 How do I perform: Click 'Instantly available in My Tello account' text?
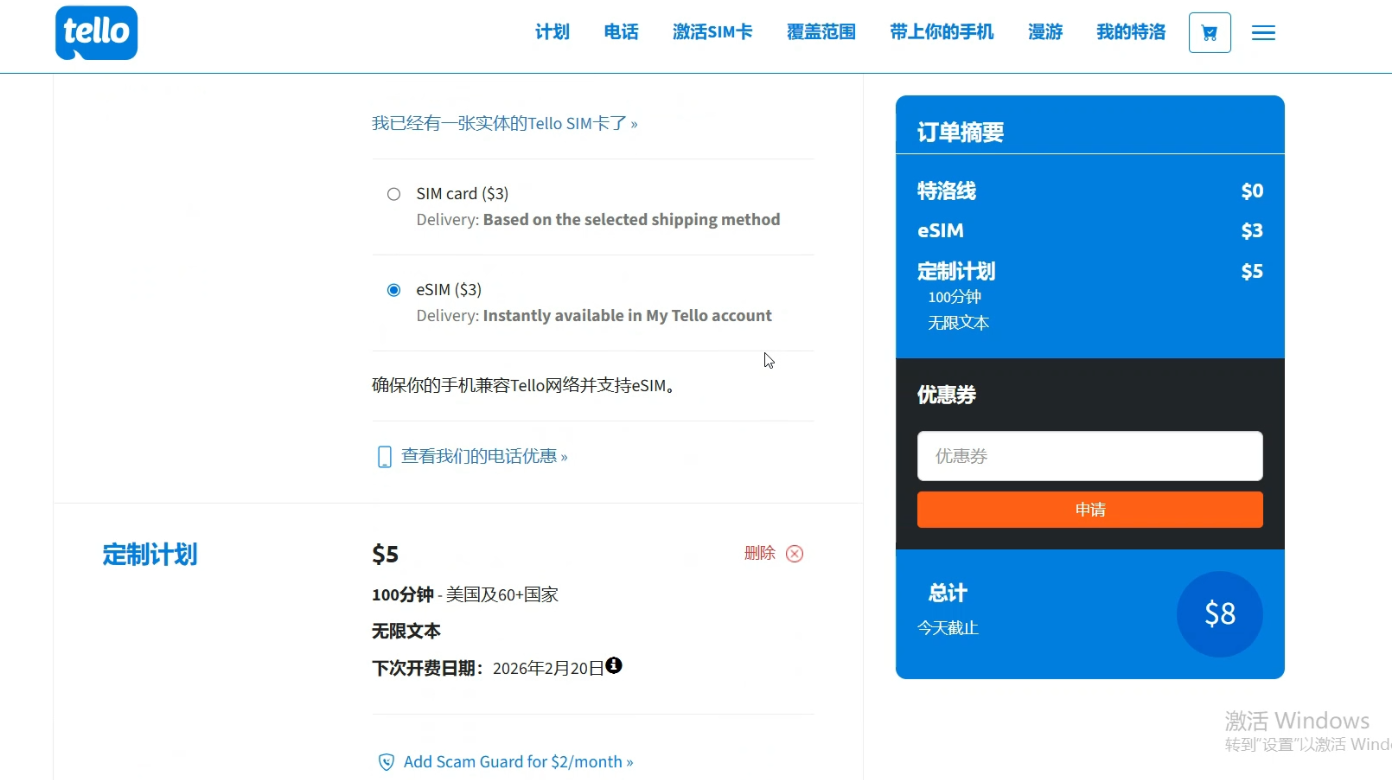click(627, 315)
